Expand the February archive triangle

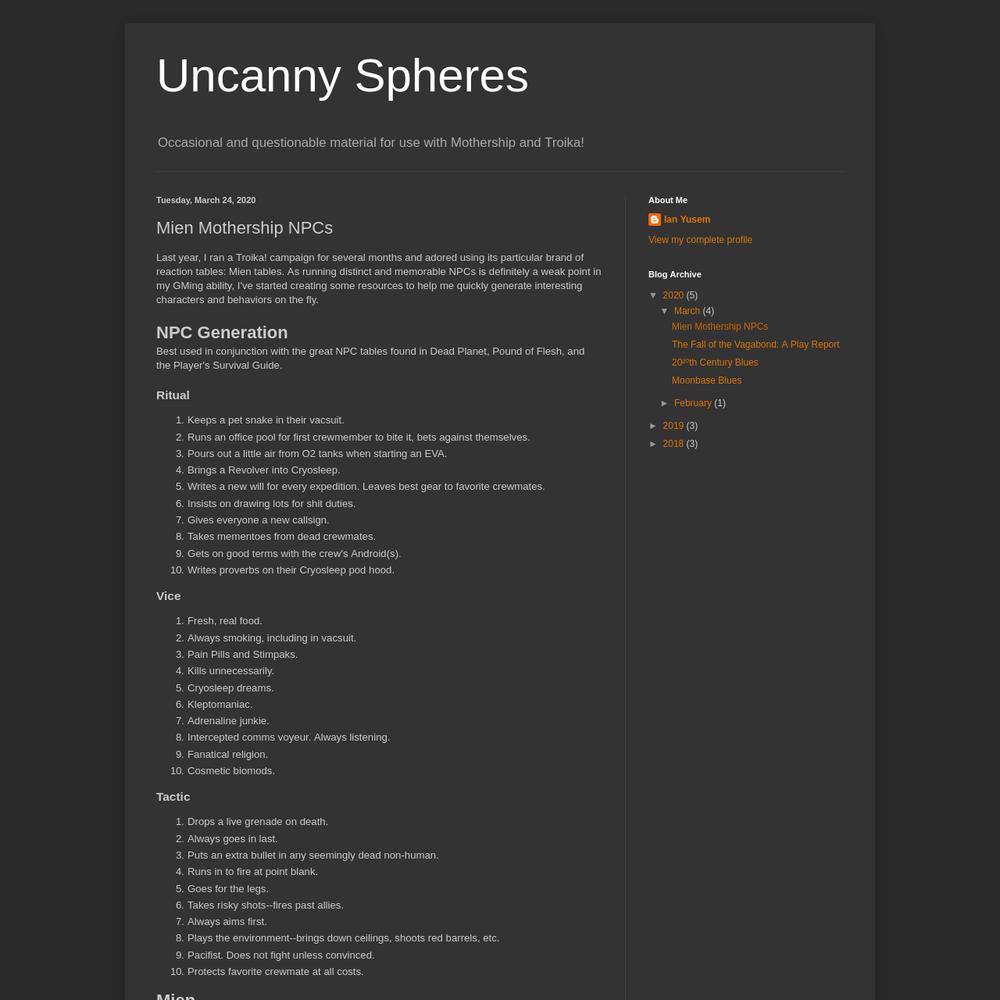coord(665,403)
